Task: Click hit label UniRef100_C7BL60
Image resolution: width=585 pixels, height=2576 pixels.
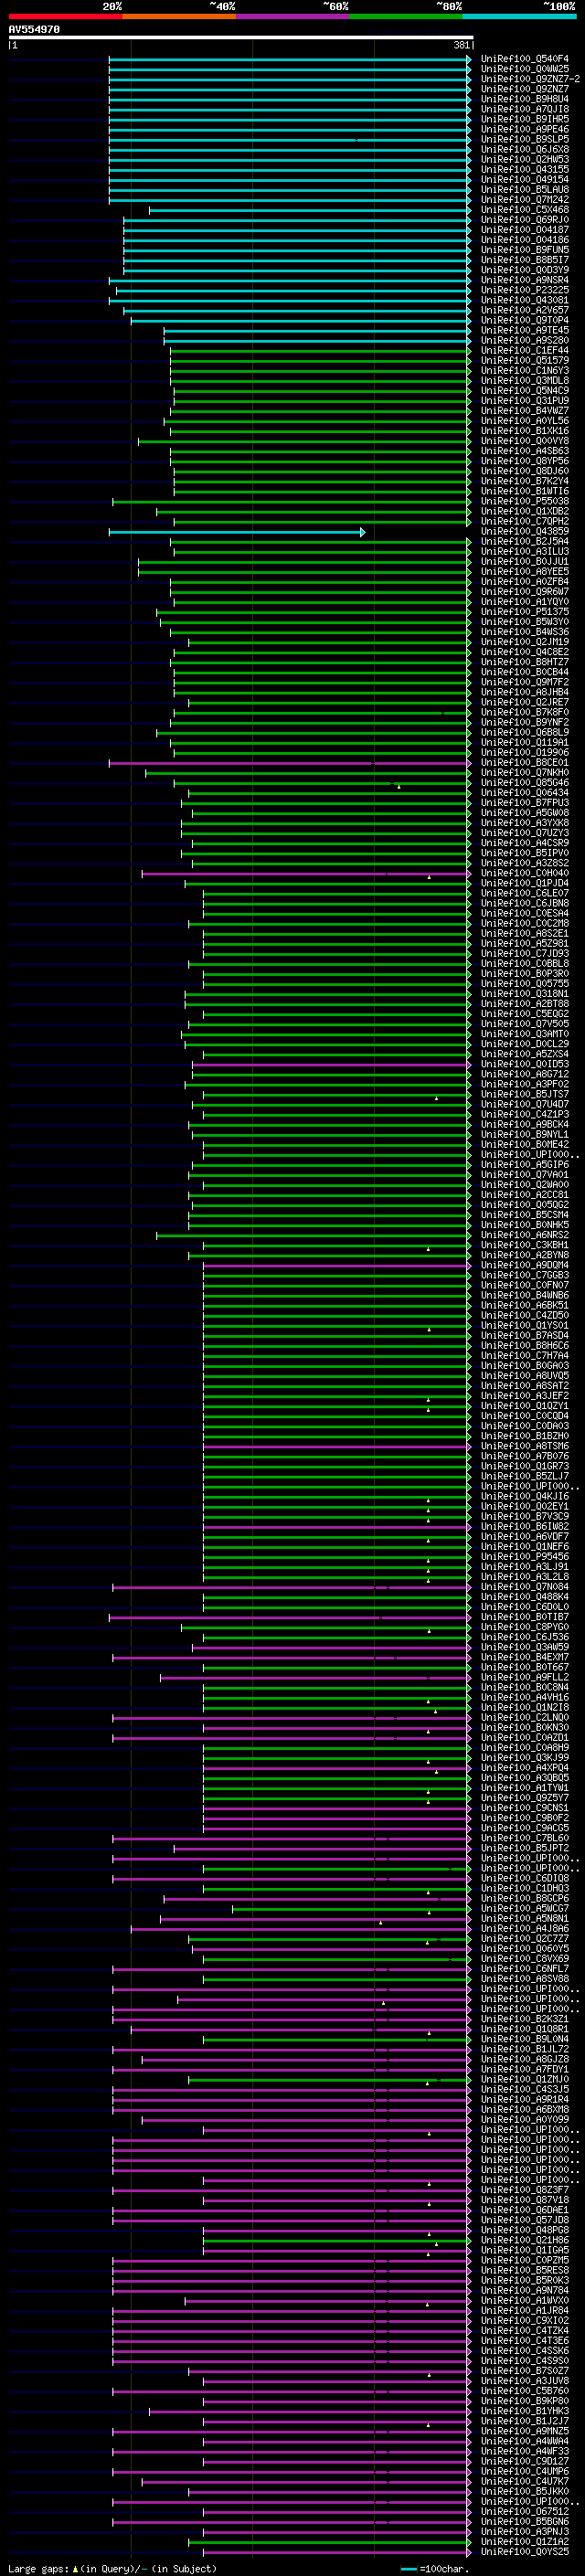Action: click(525, 1837)
